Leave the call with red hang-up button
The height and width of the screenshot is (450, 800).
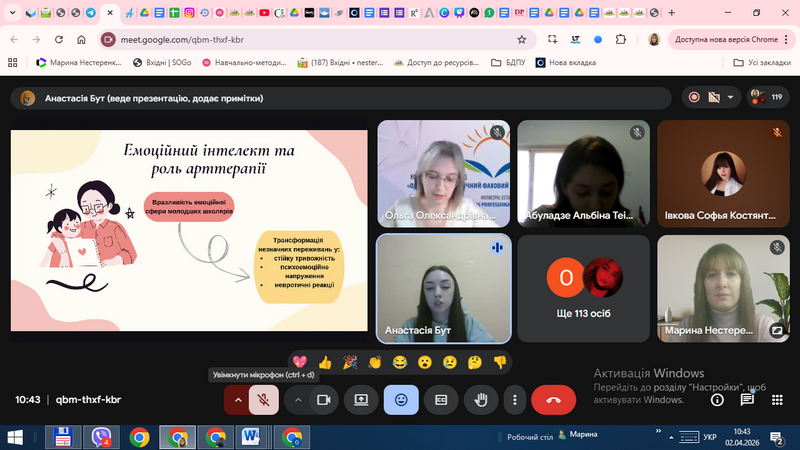click(553, 399)
